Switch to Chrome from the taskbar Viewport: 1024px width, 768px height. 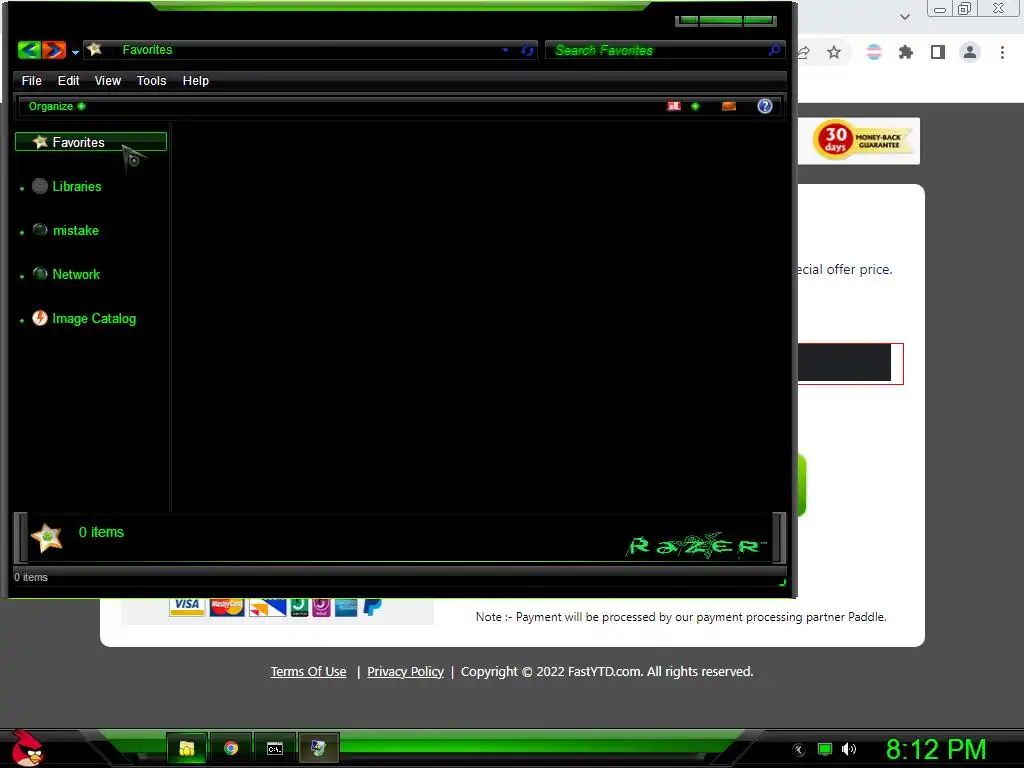231,748
